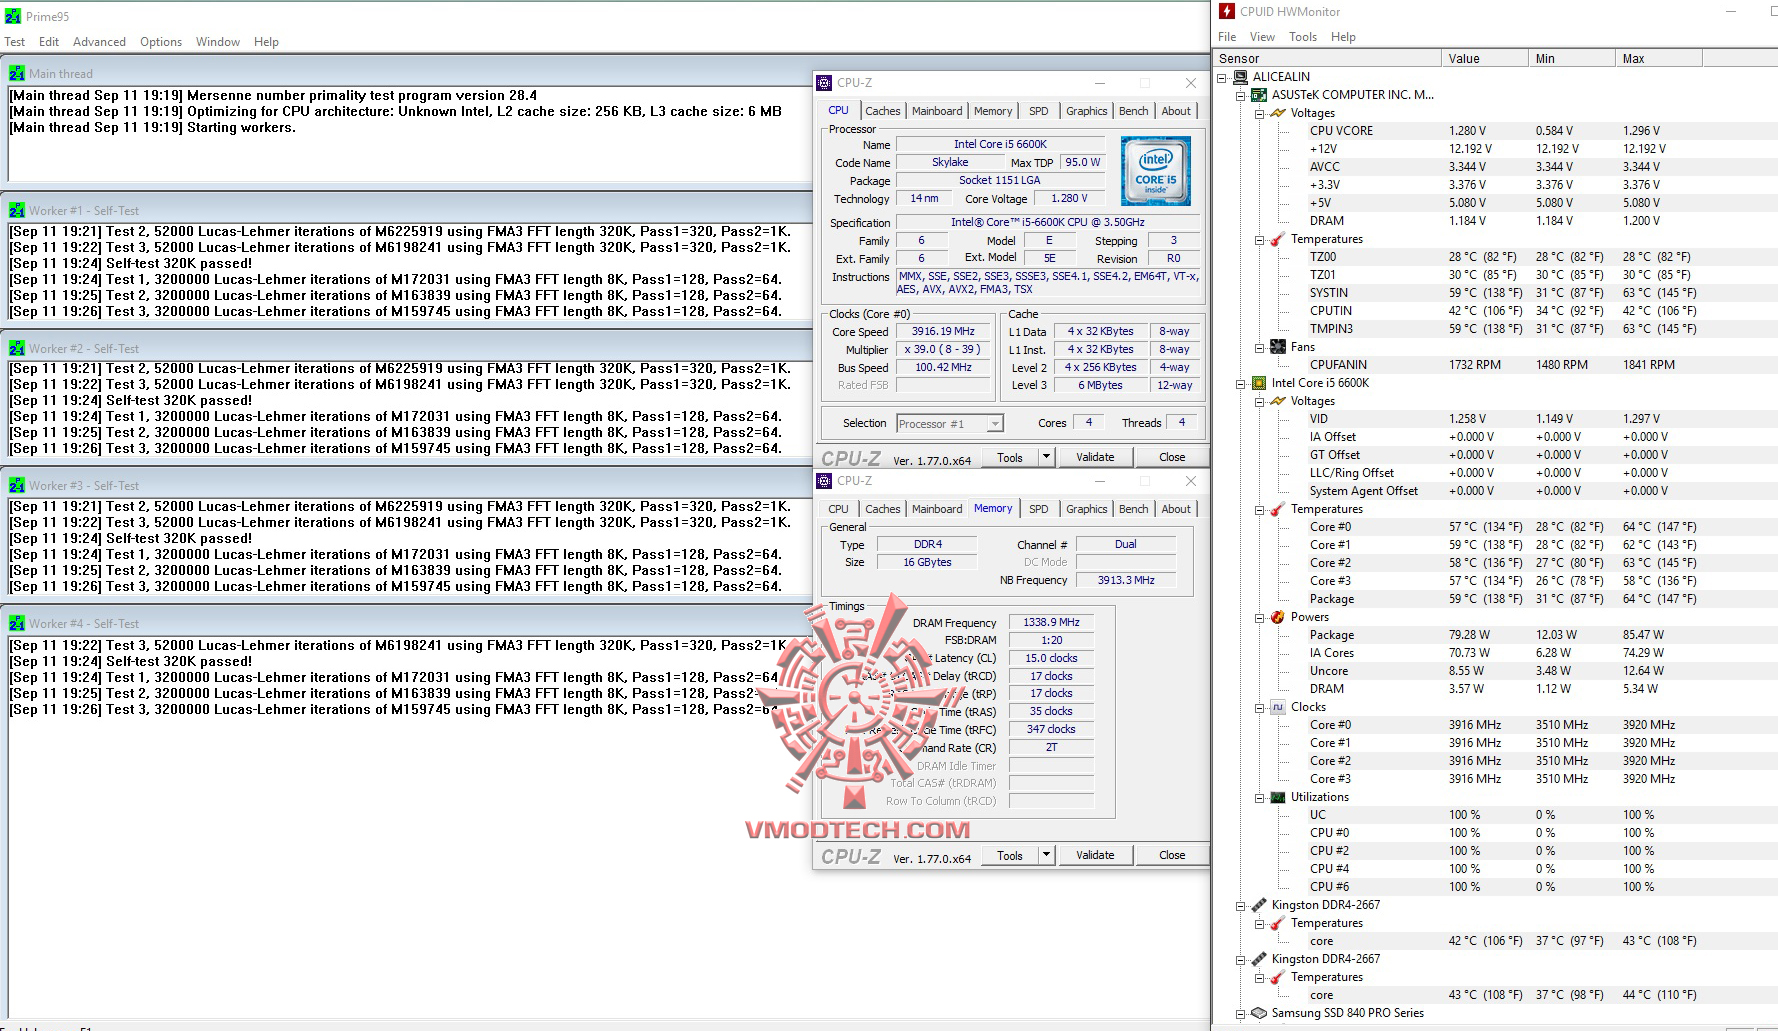Switch to Caches tab in CPU-Z CPU window
This screenshot has height=1031, width=1778.
coord(882,111)
